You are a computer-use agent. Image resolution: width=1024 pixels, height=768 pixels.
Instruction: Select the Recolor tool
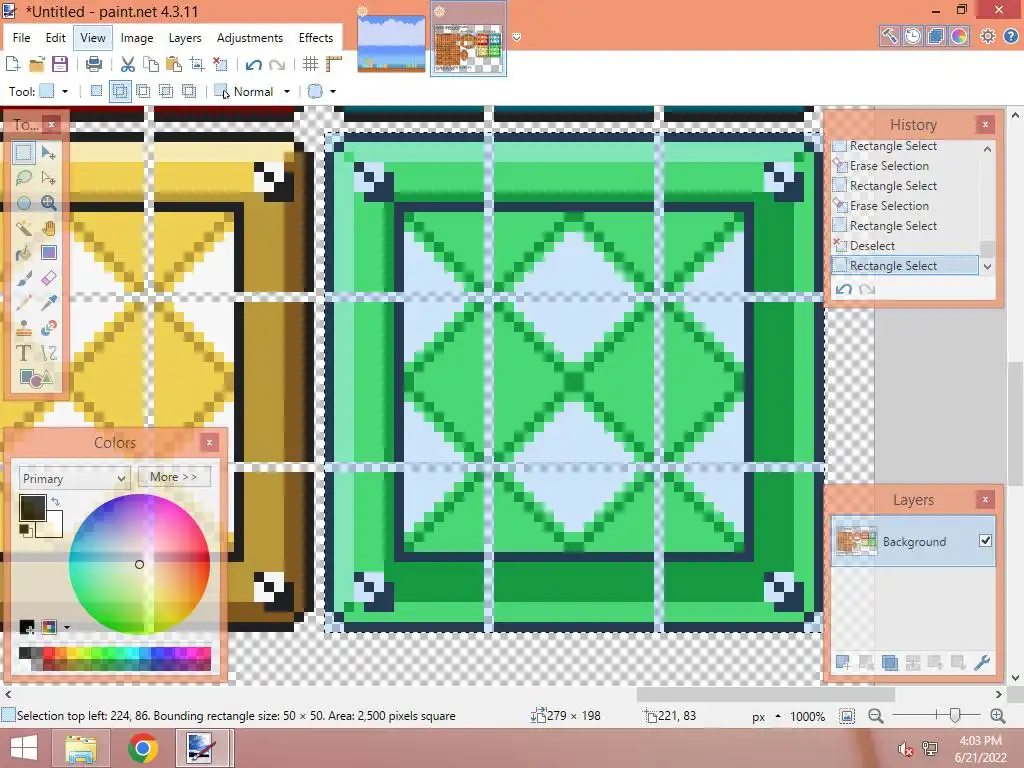coord(48,328)
